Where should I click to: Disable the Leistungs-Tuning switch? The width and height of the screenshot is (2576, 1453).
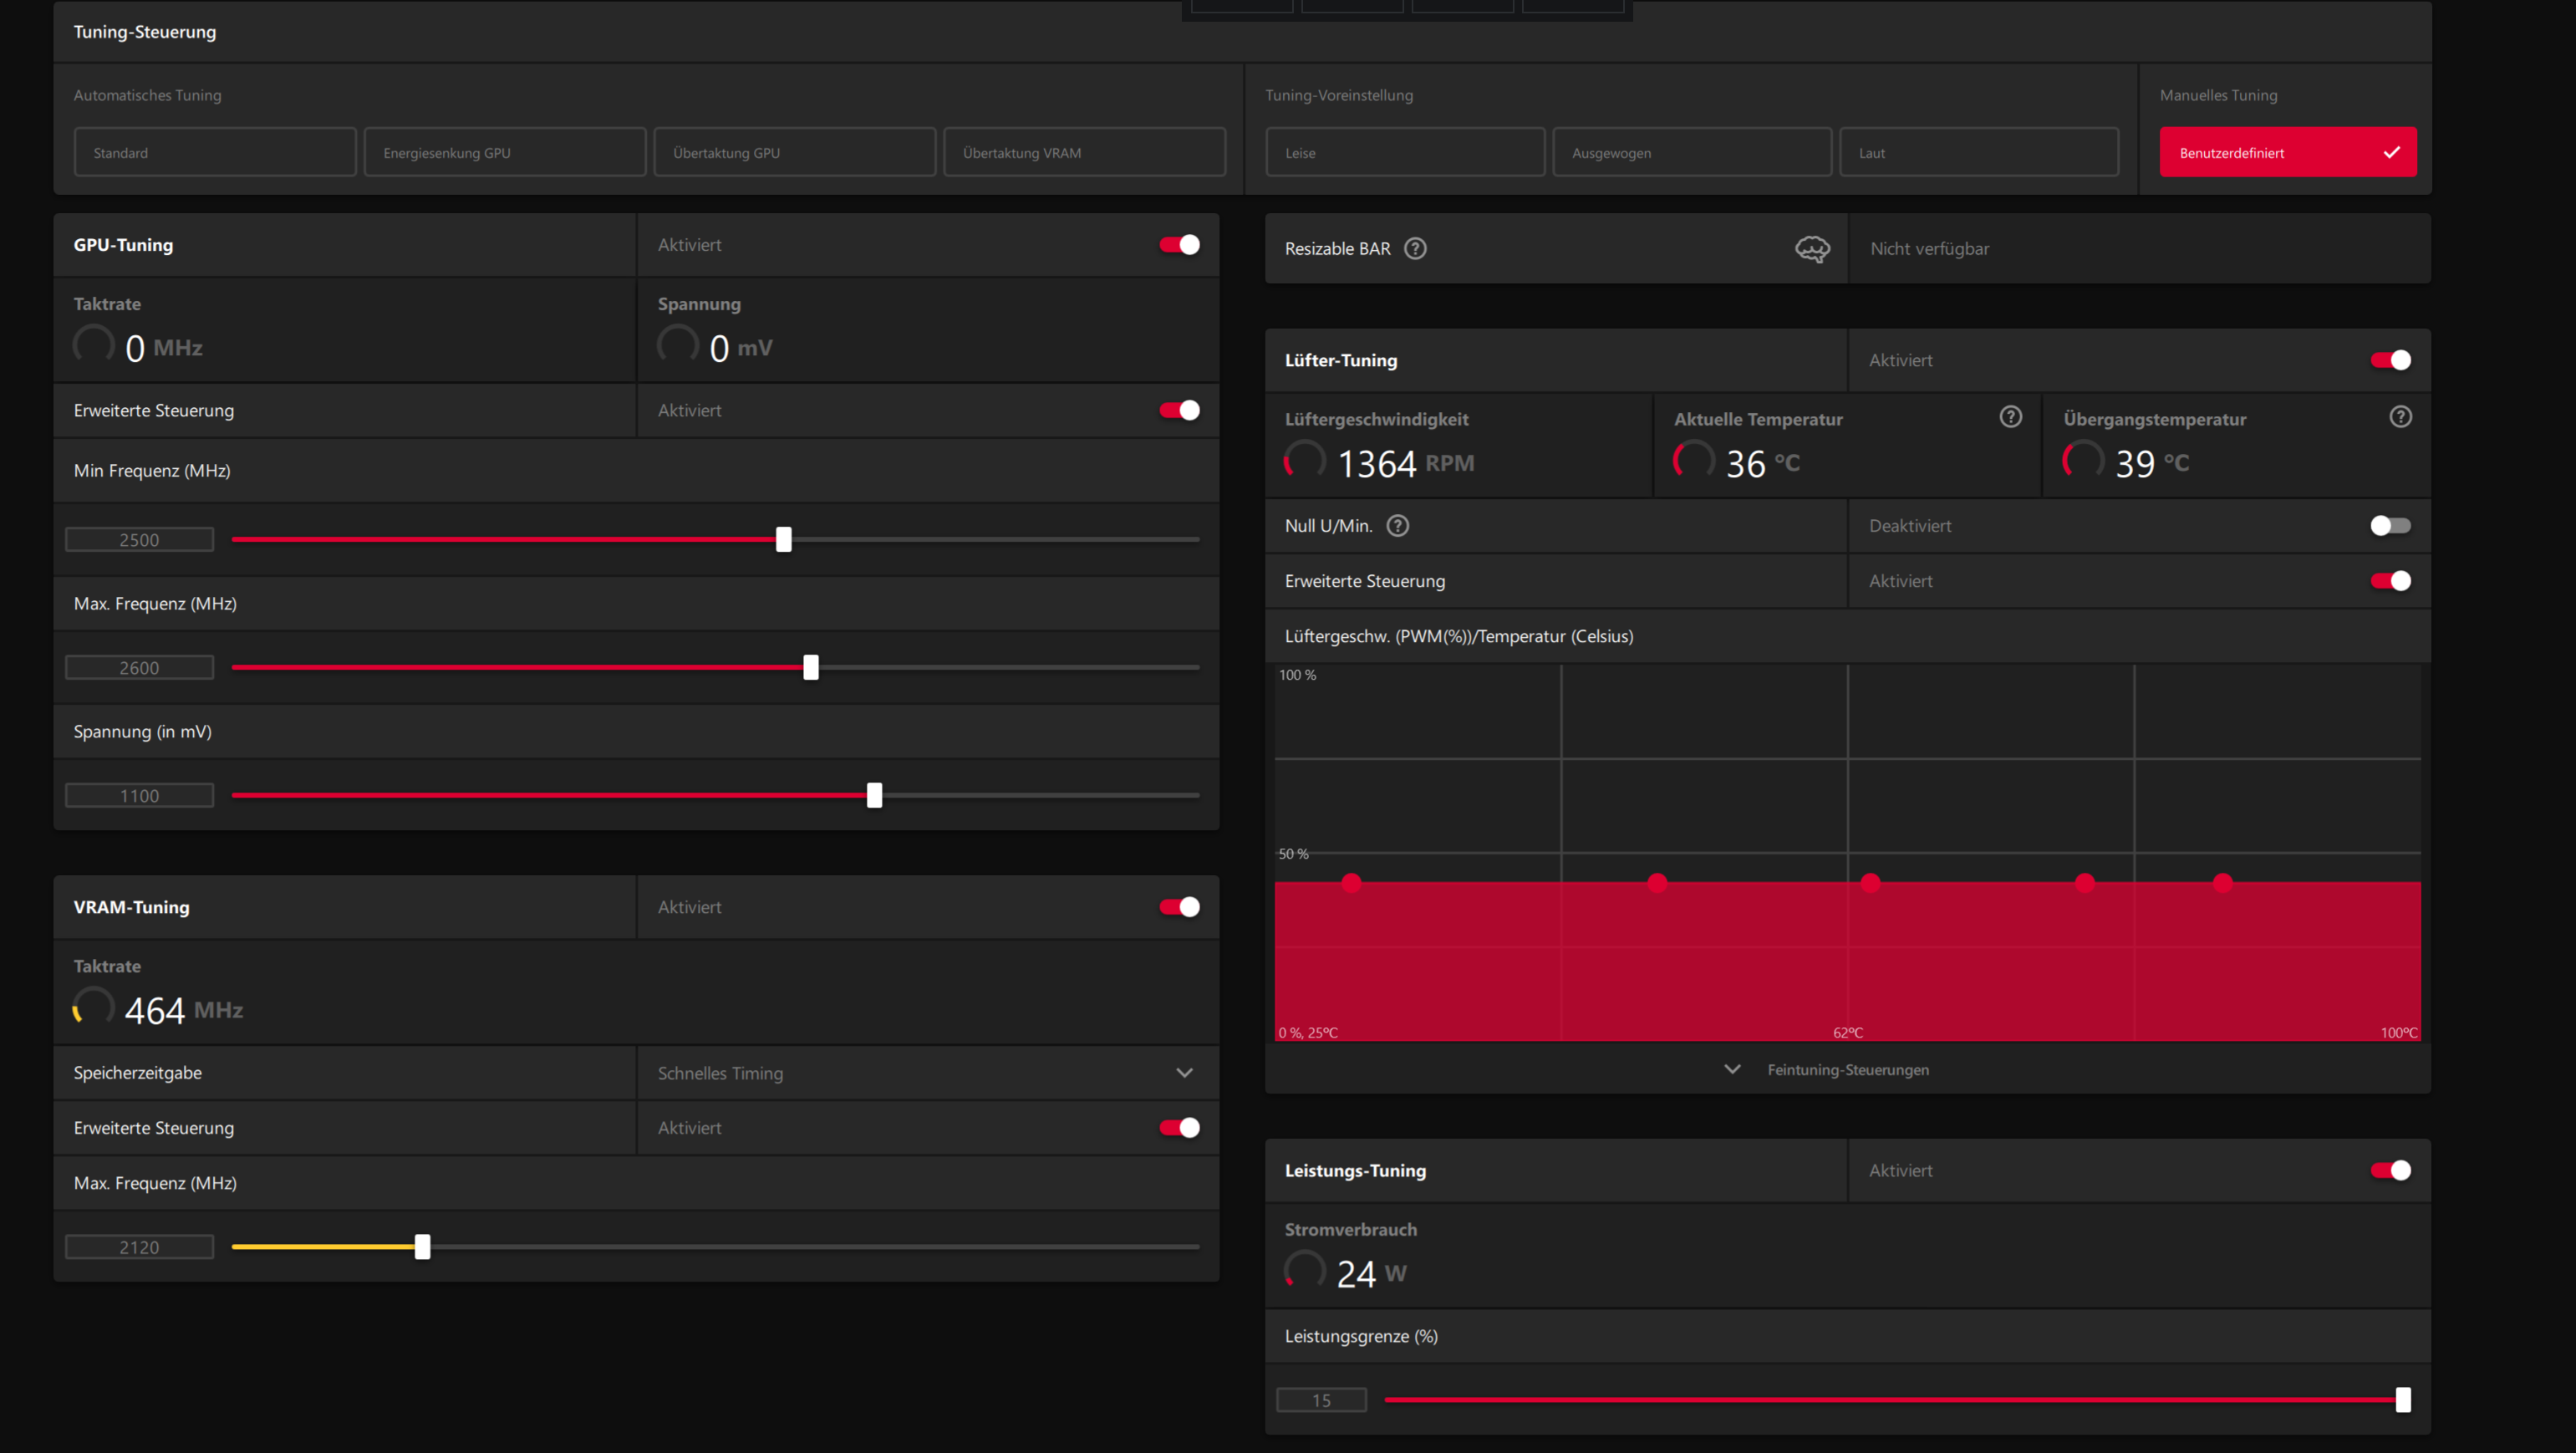[x=2390, y=1170]
